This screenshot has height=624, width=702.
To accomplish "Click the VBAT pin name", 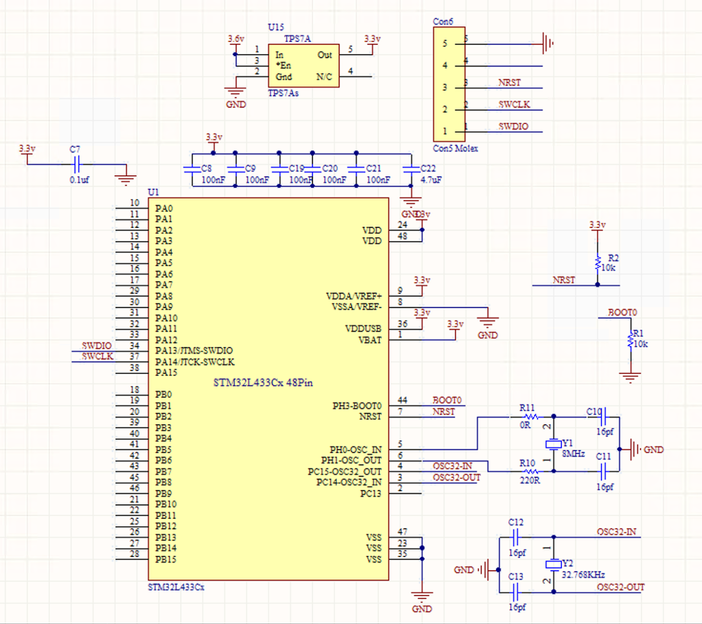I will 370,340.
